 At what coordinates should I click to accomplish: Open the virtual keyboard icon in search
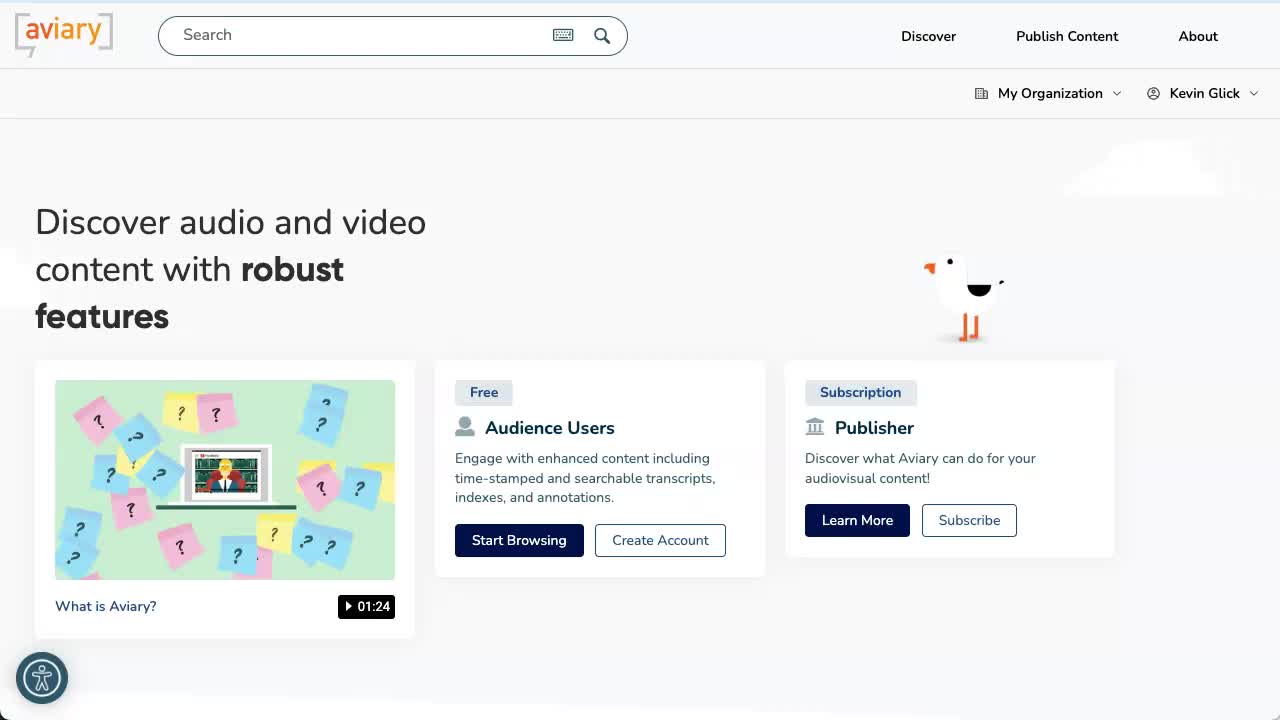point(563,35)
